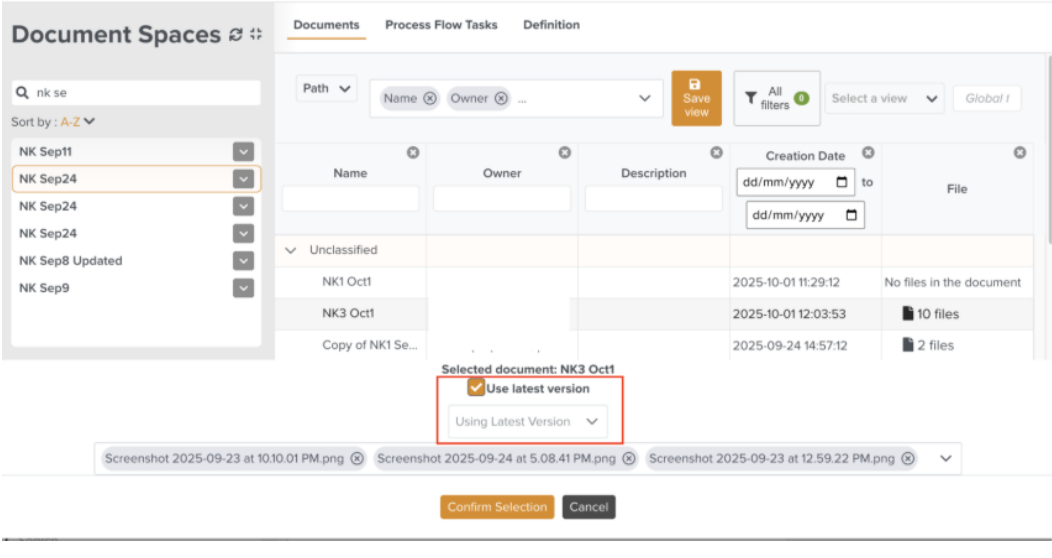Remove Screenshot 2025-09-24 at 5.08.41 PM.png chip
Viewport: 1052px width, 558px height.
coord(628,459)
